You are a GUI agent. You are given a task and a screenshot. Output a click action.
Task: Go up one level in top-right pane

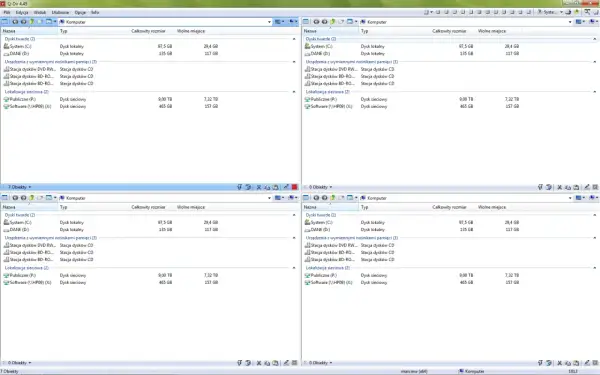tap(333, 22)
